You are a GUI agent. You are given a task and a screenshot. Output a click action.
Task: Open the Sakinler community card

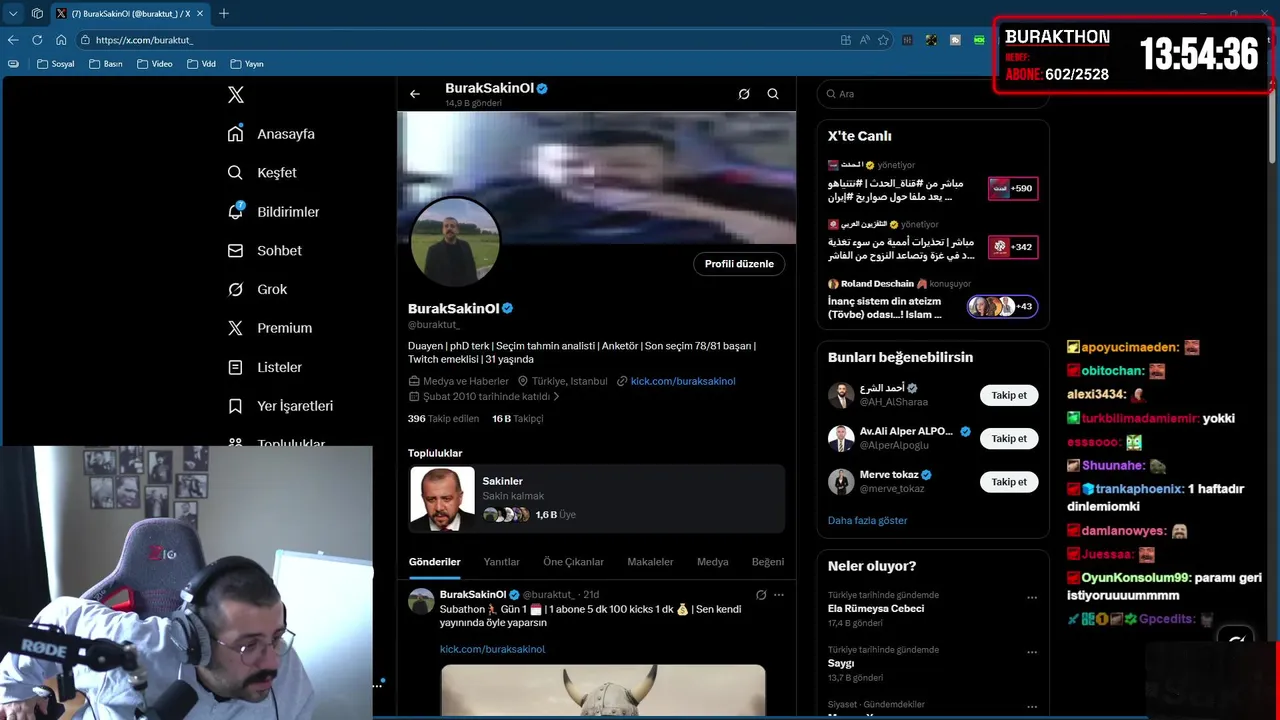pyautogui.click(x=597, y=498)
